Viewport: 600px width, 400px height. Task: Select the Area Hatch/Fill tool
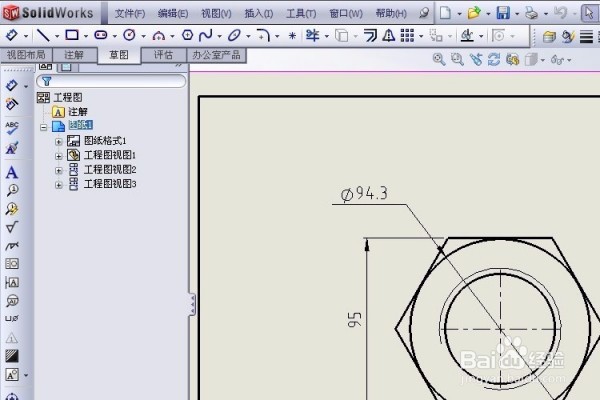pyautogui.click(x=12, y=356)
